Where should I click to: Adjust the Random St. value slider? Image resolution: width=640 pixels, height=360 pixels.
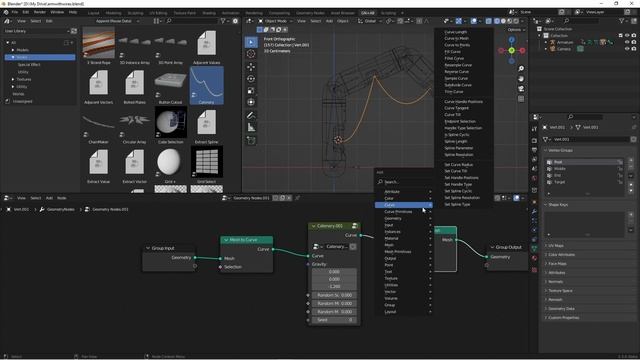334,295
